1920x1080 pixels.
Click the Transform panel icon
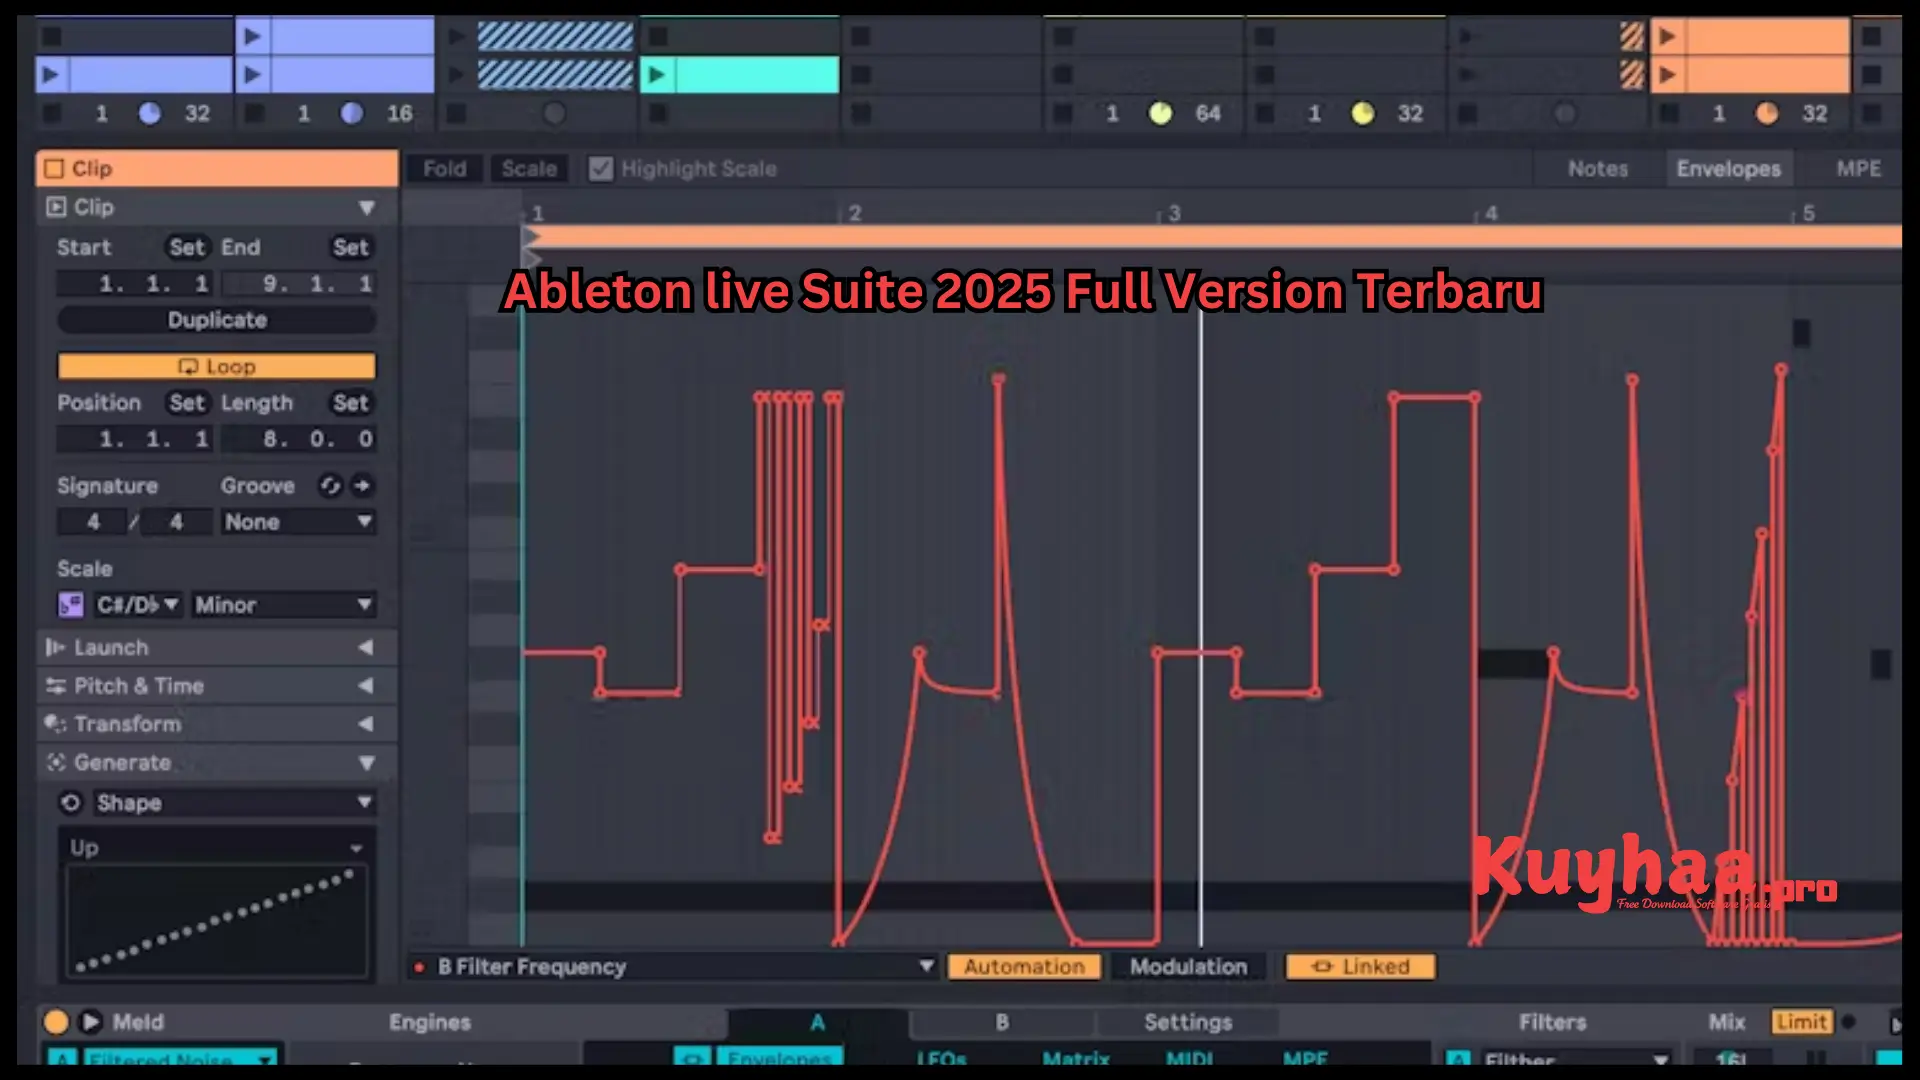coord(57,724)
